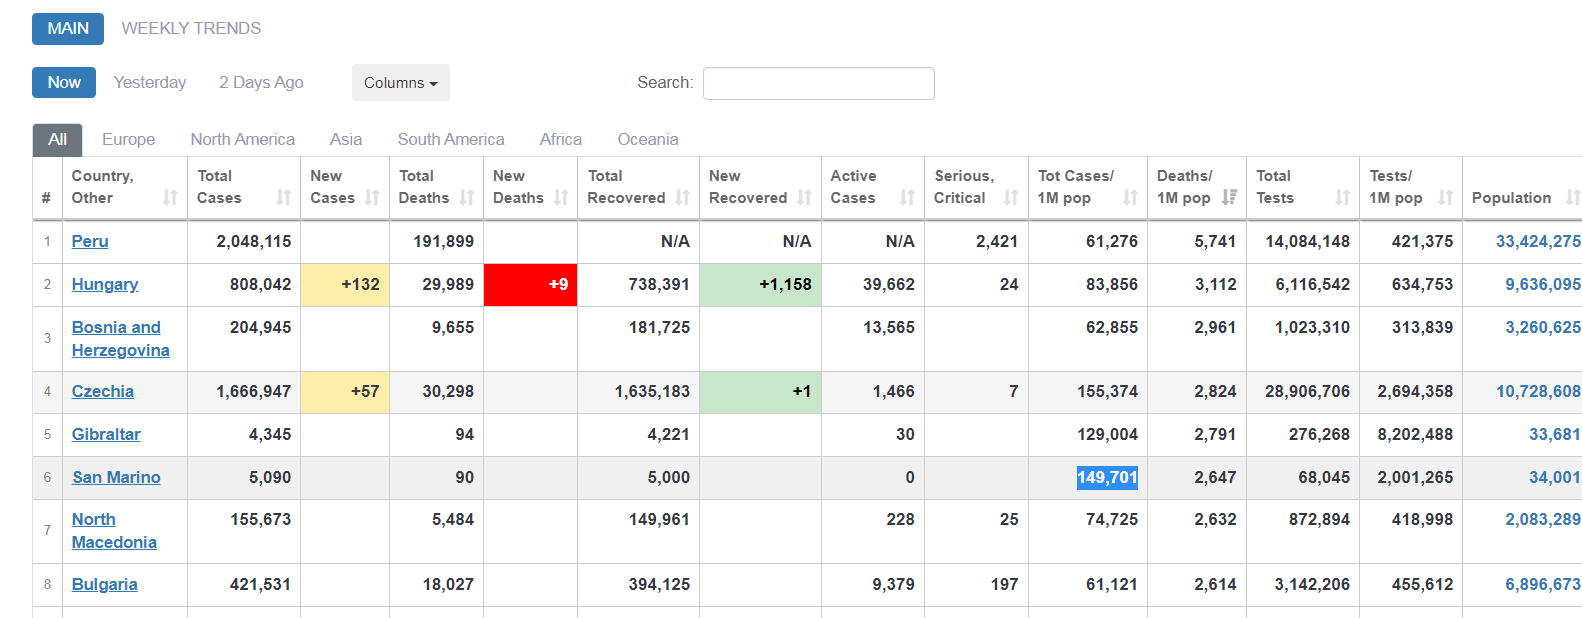This screenshot has height=618, width=1582.
Task: Click sort icon in Total Recovered header
Action: tap(683, 198)
